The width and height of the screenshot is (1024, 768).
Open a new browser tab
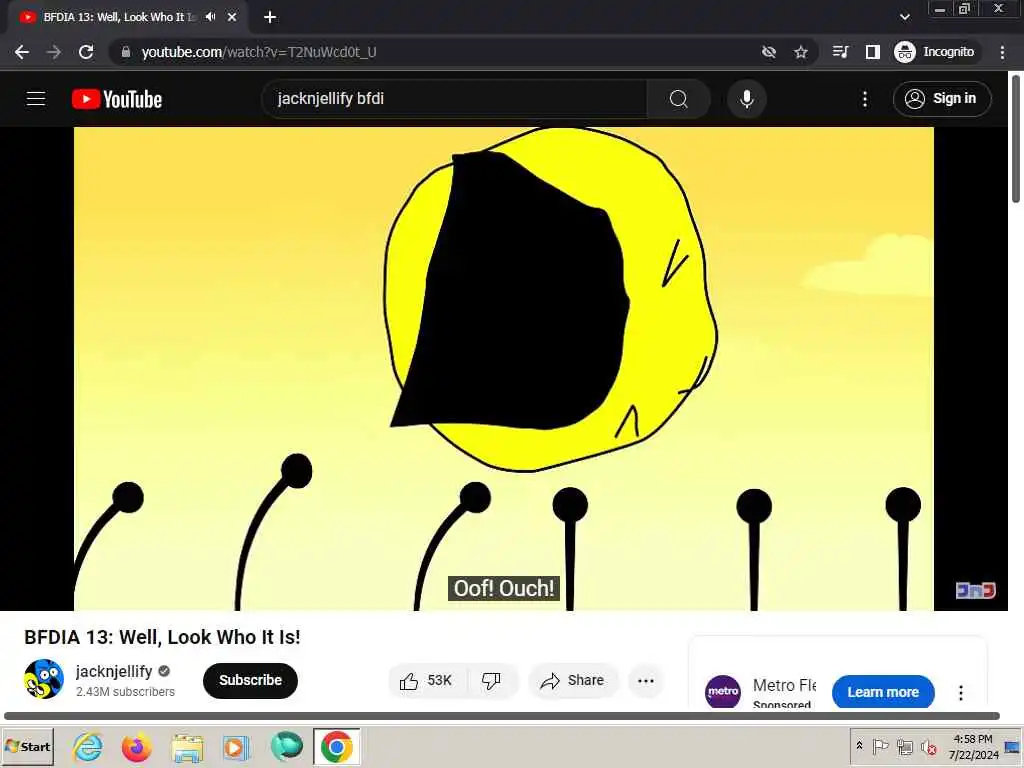click(x=270, y=17)
